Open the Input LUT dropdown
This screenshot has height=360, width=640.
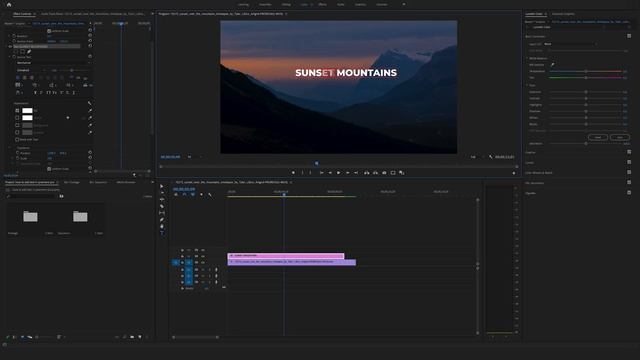click(570, 44)
